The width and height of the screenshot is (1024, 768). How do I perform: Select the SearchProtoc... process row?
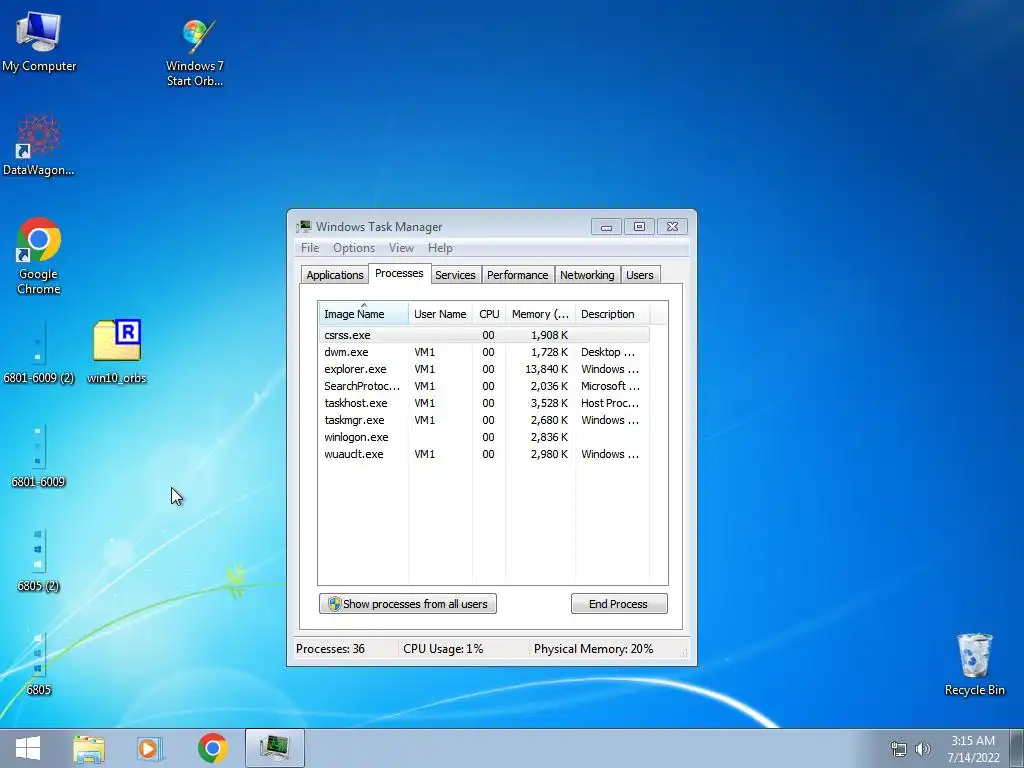point(484,386)
